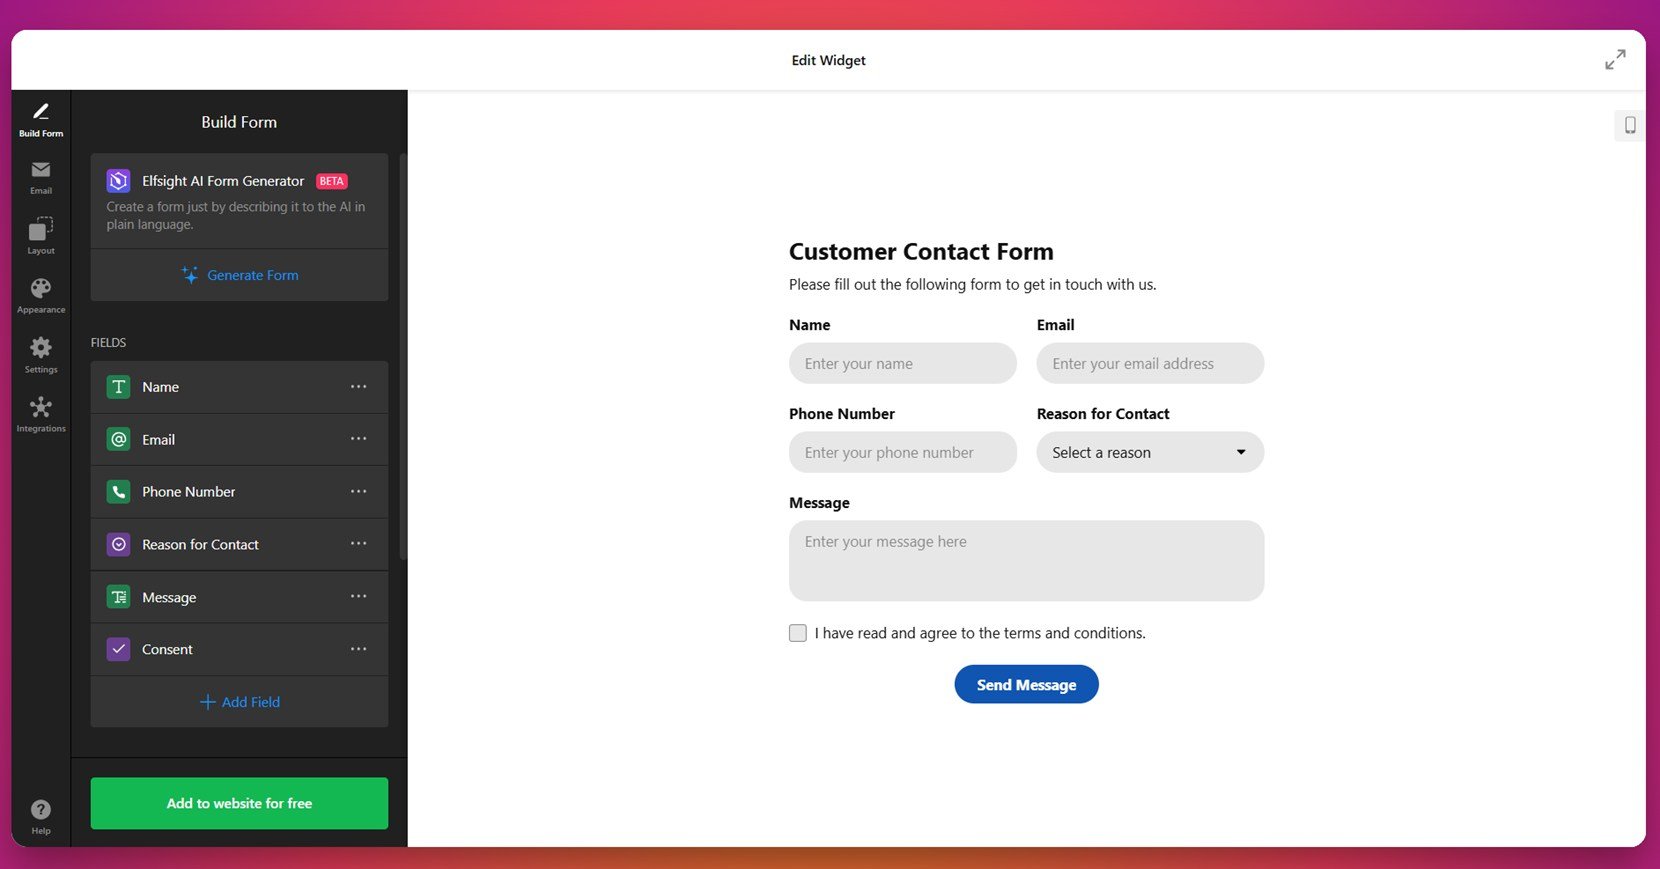Click the Edit Widget title

click(x=828, y=60)
